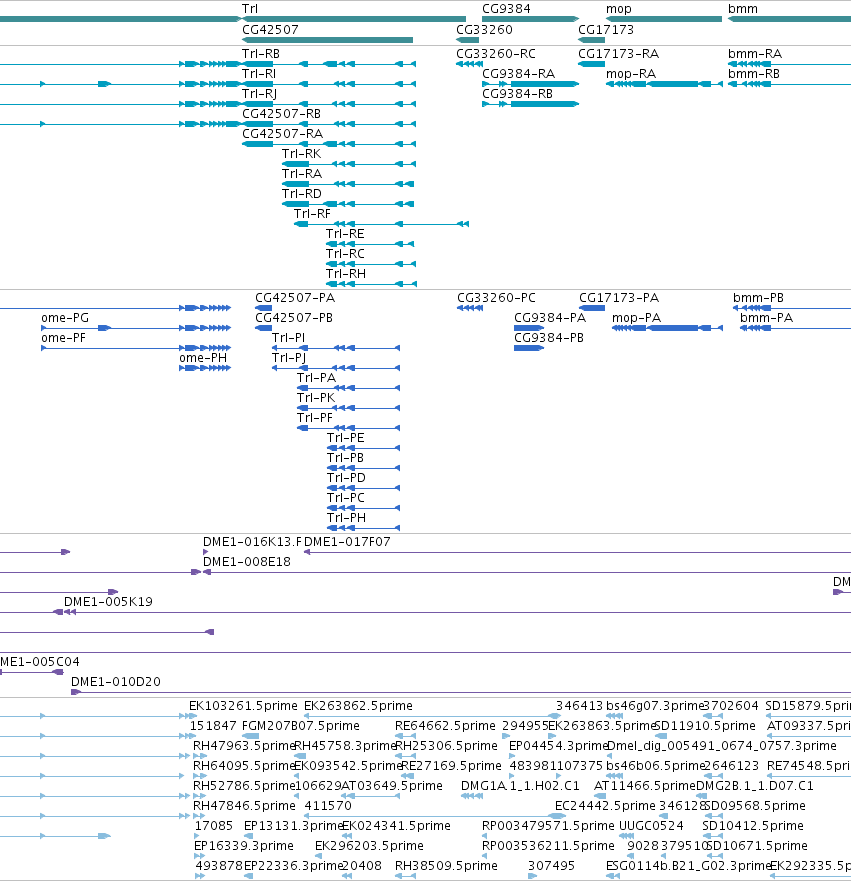Click protein label ome-PF
This screenshot has height=881, width=851.
63,338
